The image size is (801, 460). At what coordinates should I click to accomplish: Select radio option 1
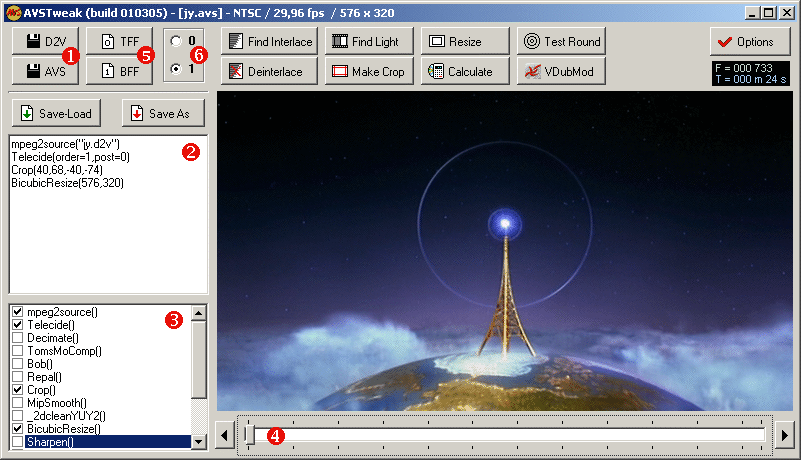176,68
